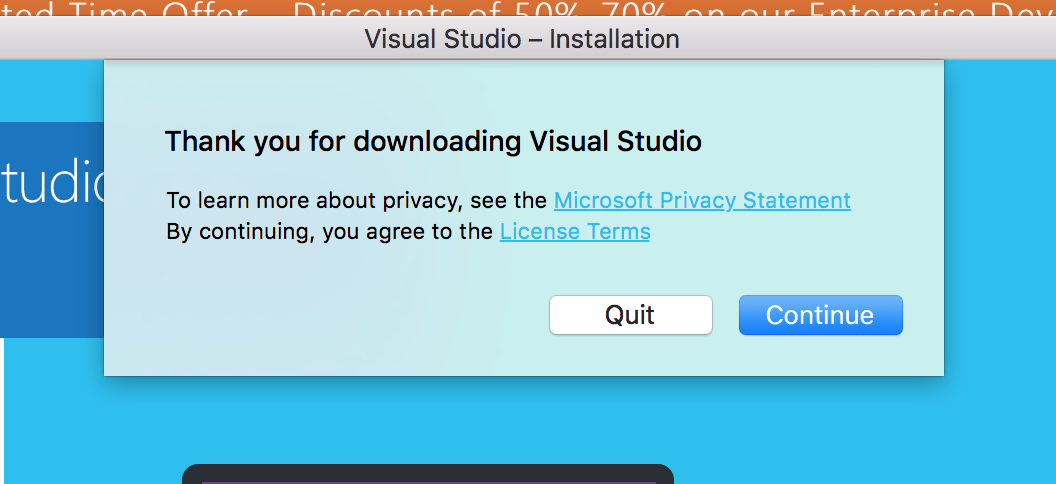Click the Quit button

[x=630, y=315]
